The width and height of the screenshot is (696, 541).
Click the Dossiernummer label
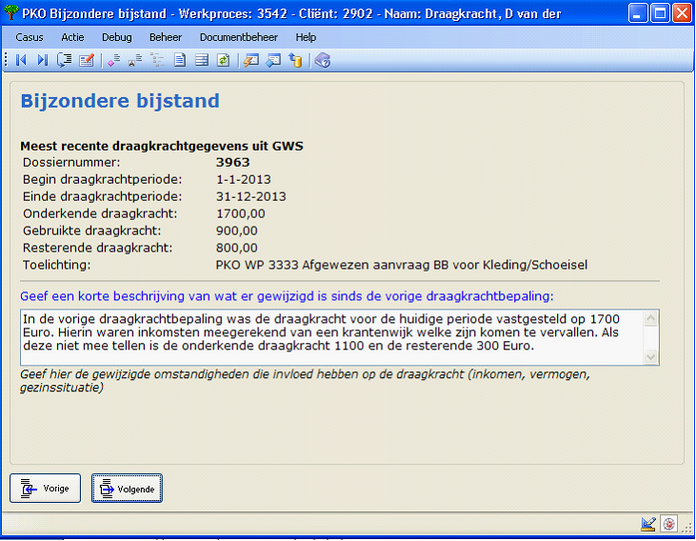coord(71,162)
